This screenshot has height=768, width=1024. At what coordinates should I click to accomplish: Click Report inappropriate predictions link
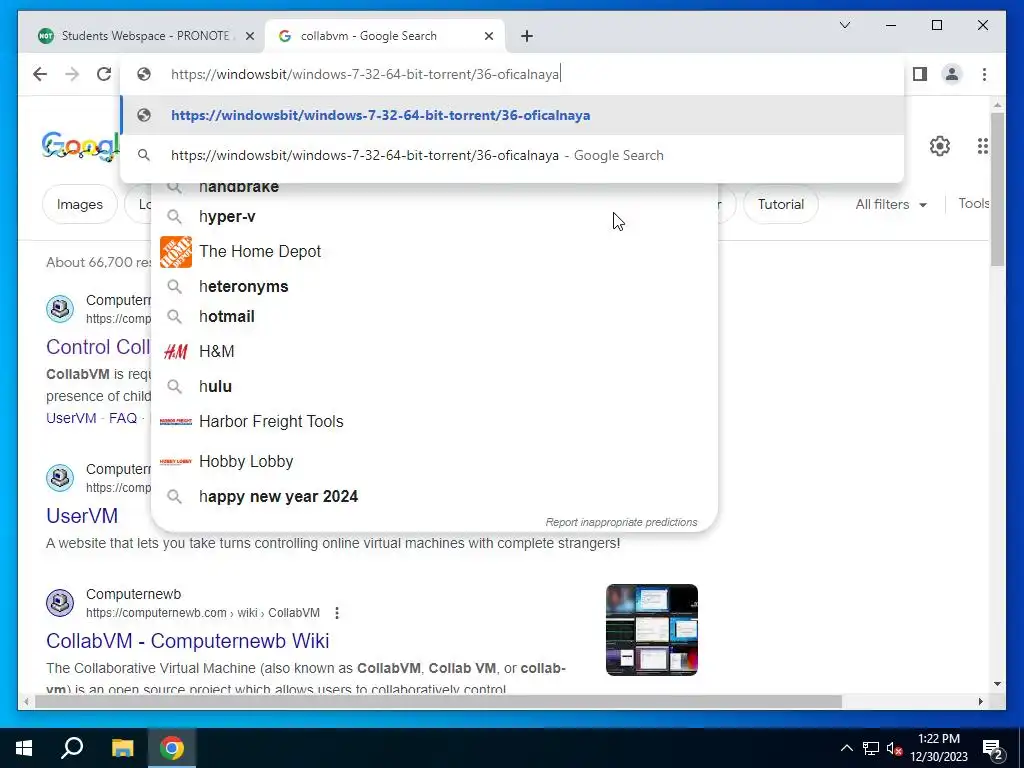[621, 522]
